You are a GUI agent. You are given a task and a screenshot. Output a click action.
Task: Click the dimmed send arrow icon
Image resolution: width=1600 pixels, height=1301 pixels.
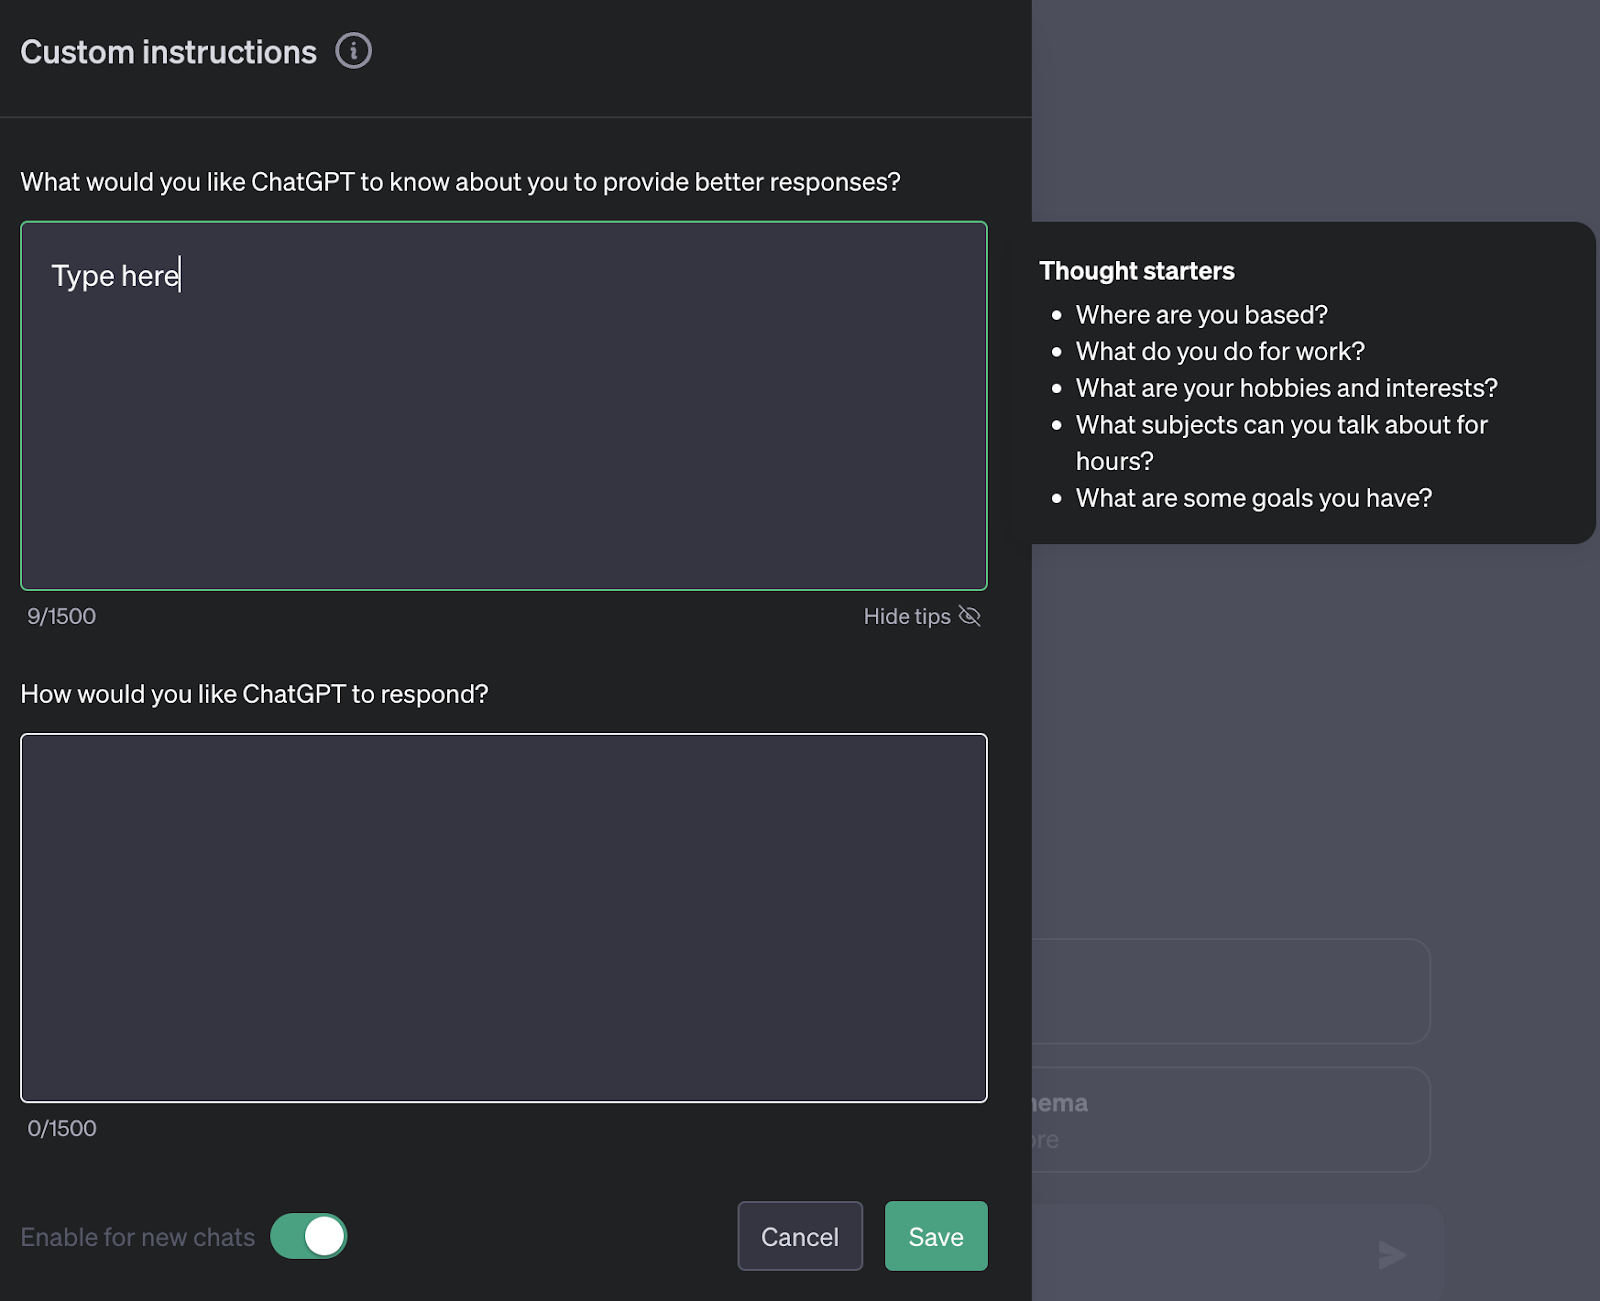1392,1254
